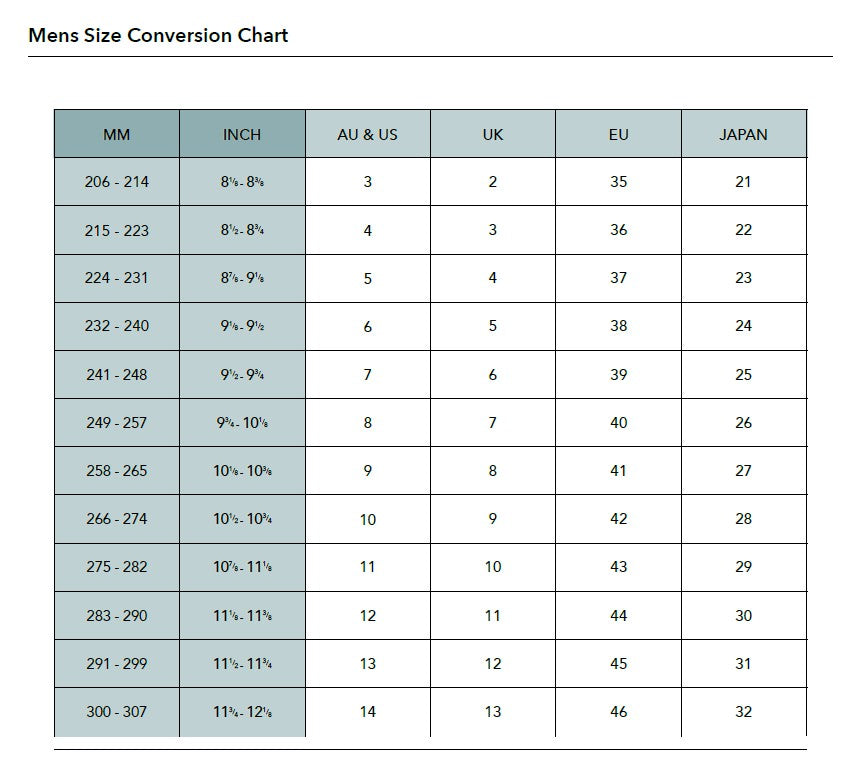856x783 pixels.
Task: Click the MM column header
Action: tap(116, 134)
